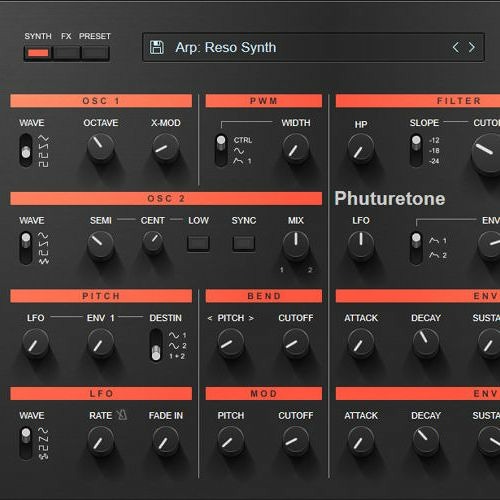500x500 pixels.
Task: Click upper envelope ATTACK knob
Action: (x=361, y=343)
